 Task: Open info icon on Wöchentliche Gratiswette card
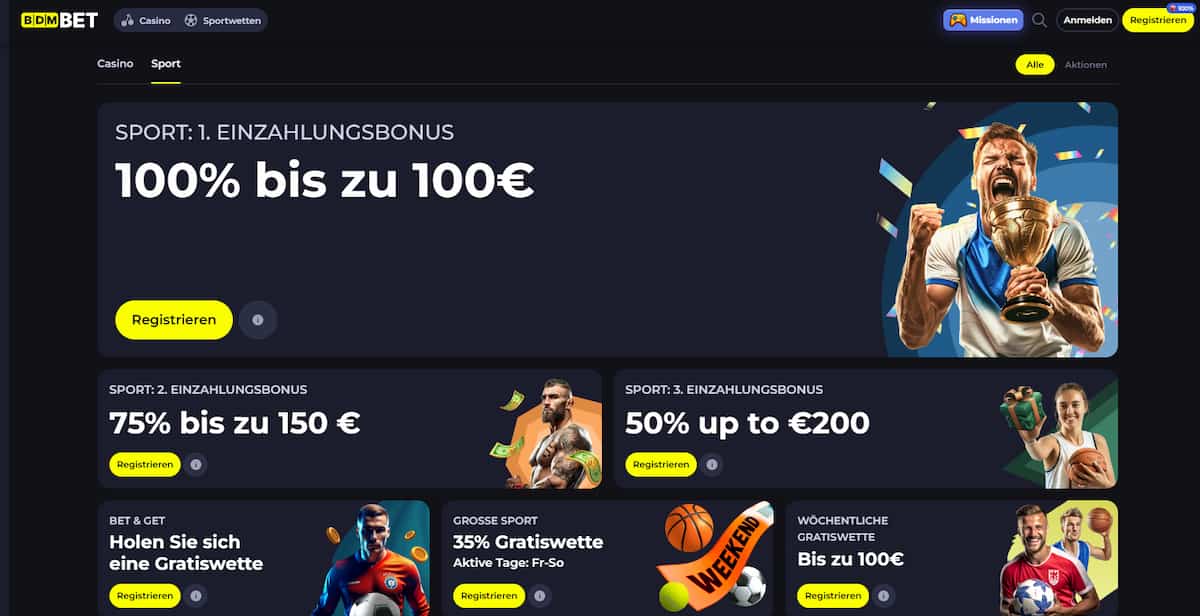click(x=884, y=596)
